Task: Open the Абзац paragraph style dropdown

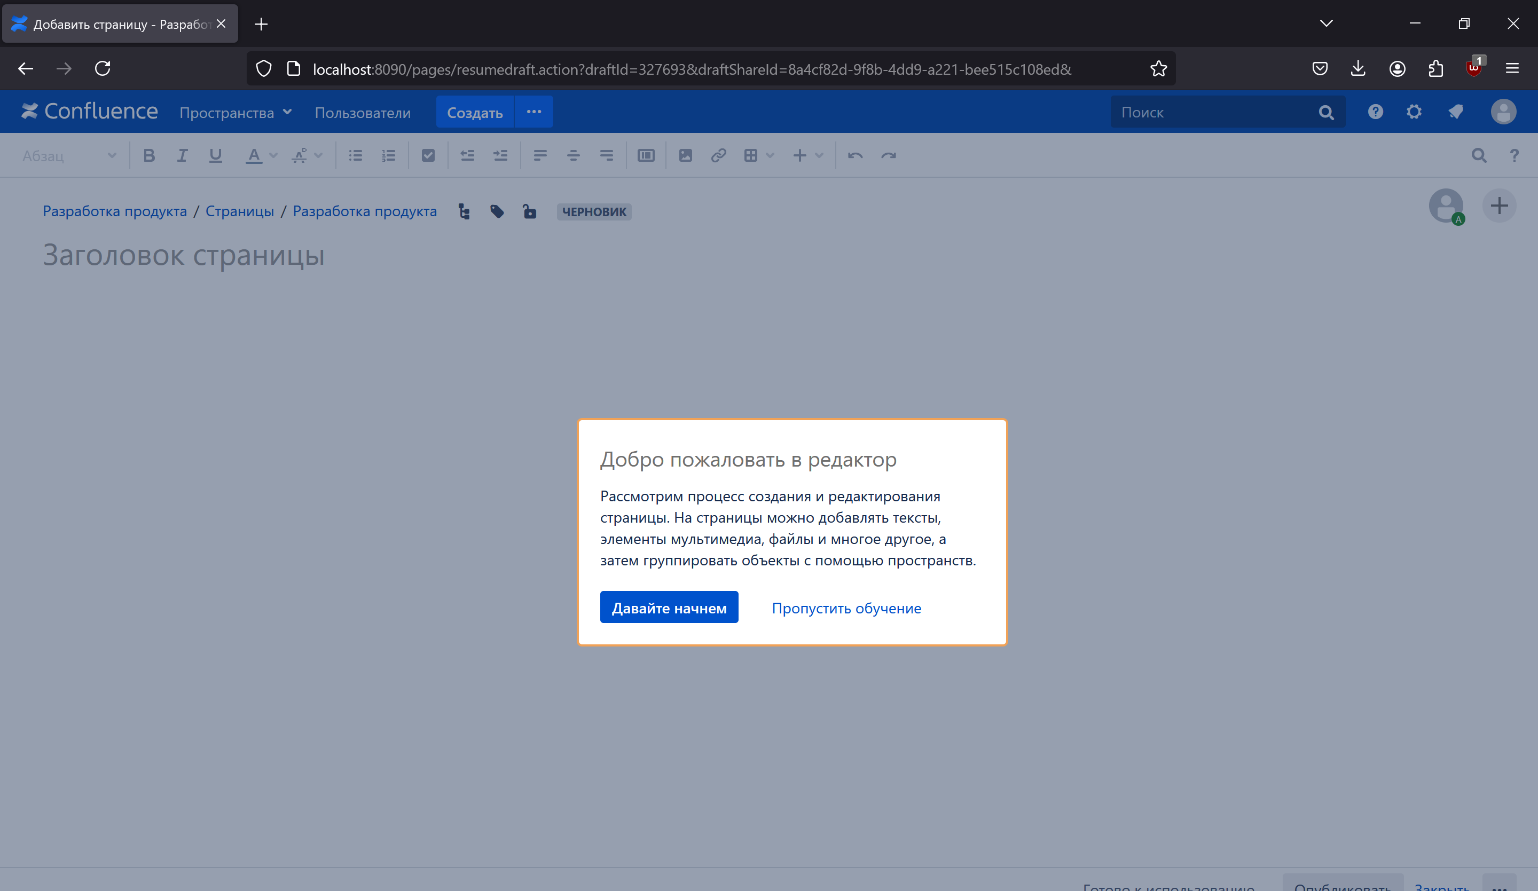Action: coord(69,156)
